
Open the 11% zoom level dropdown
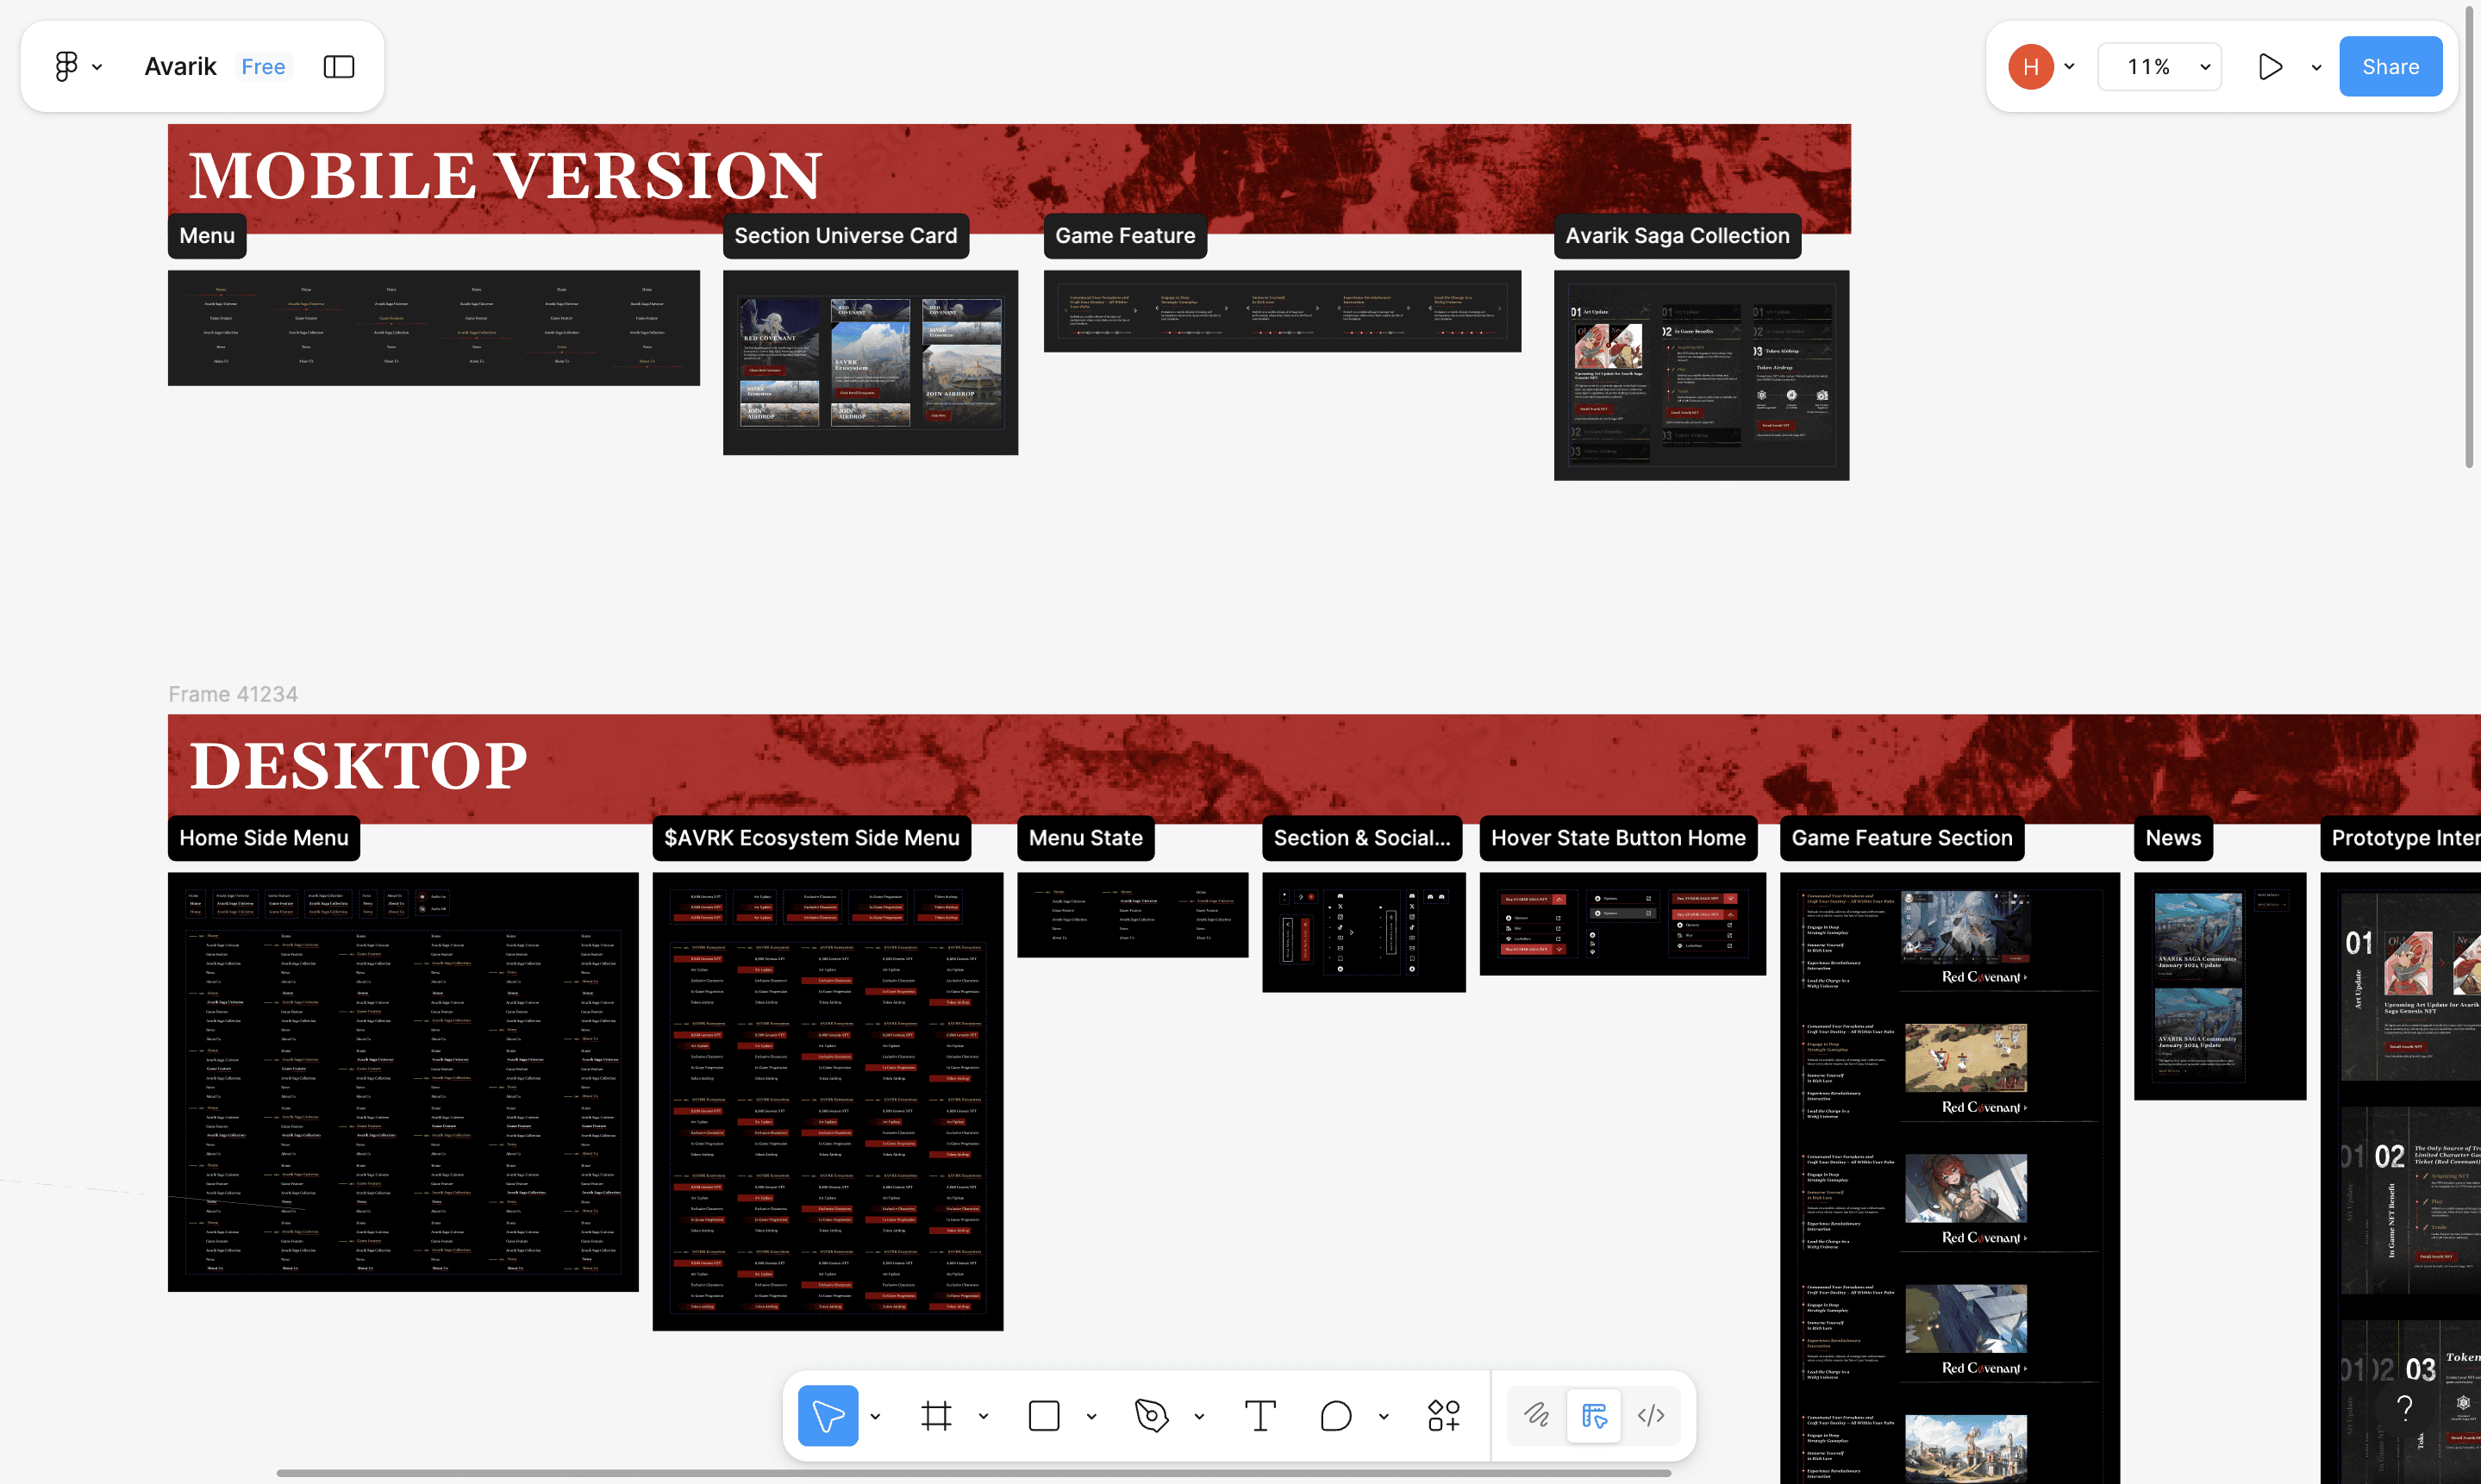point(2159,66)
